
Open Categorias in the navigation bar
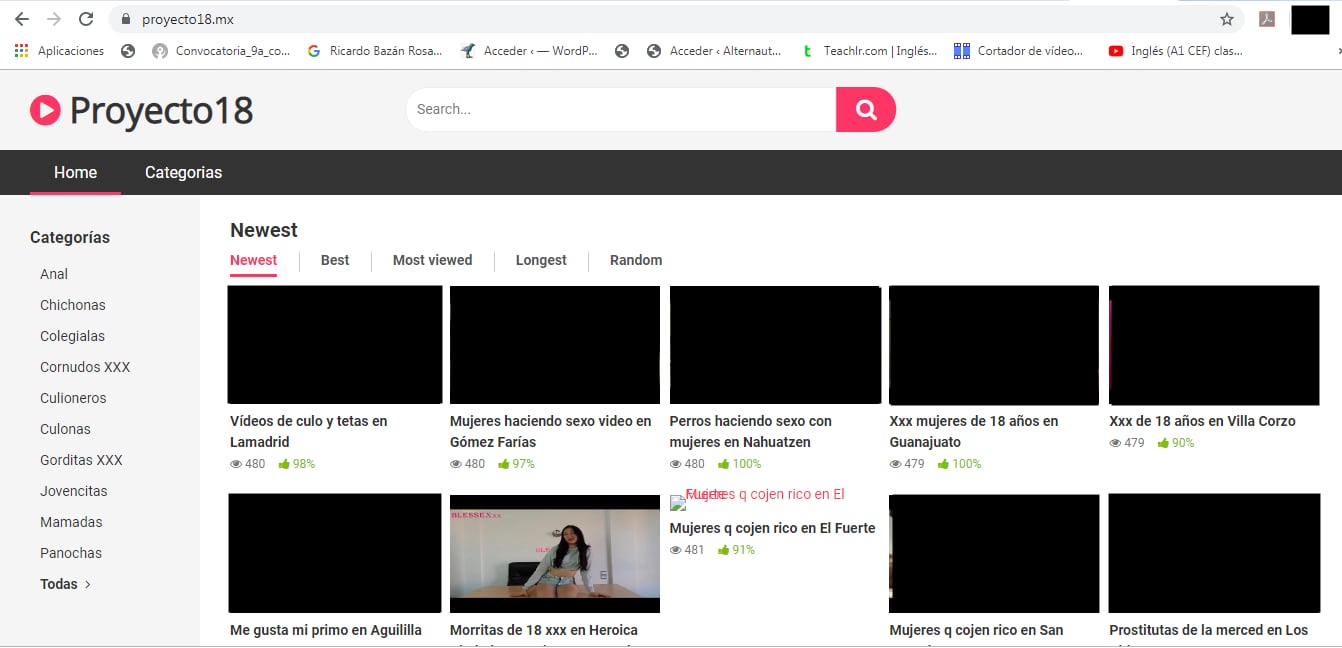point(183,172)
